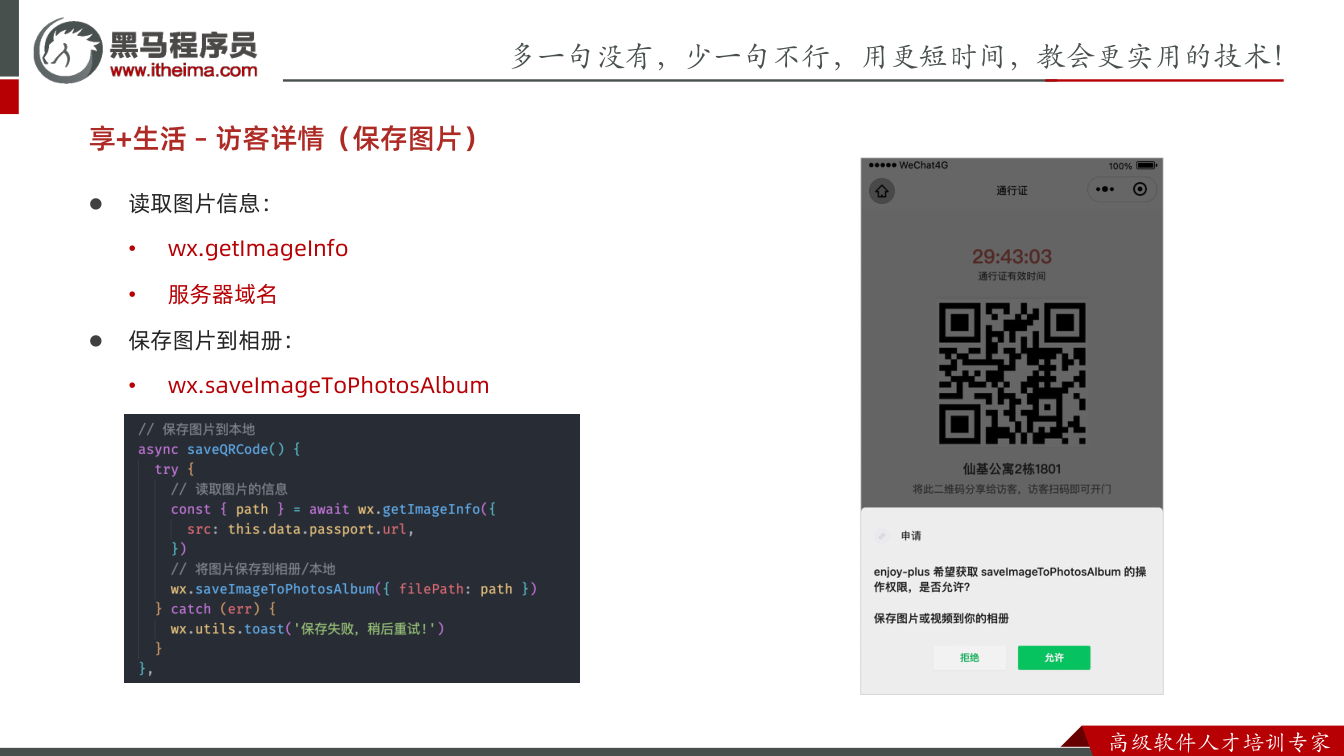Click the 黑马程序员 brand name
The image size is (1344, 756).
(183, 44)
